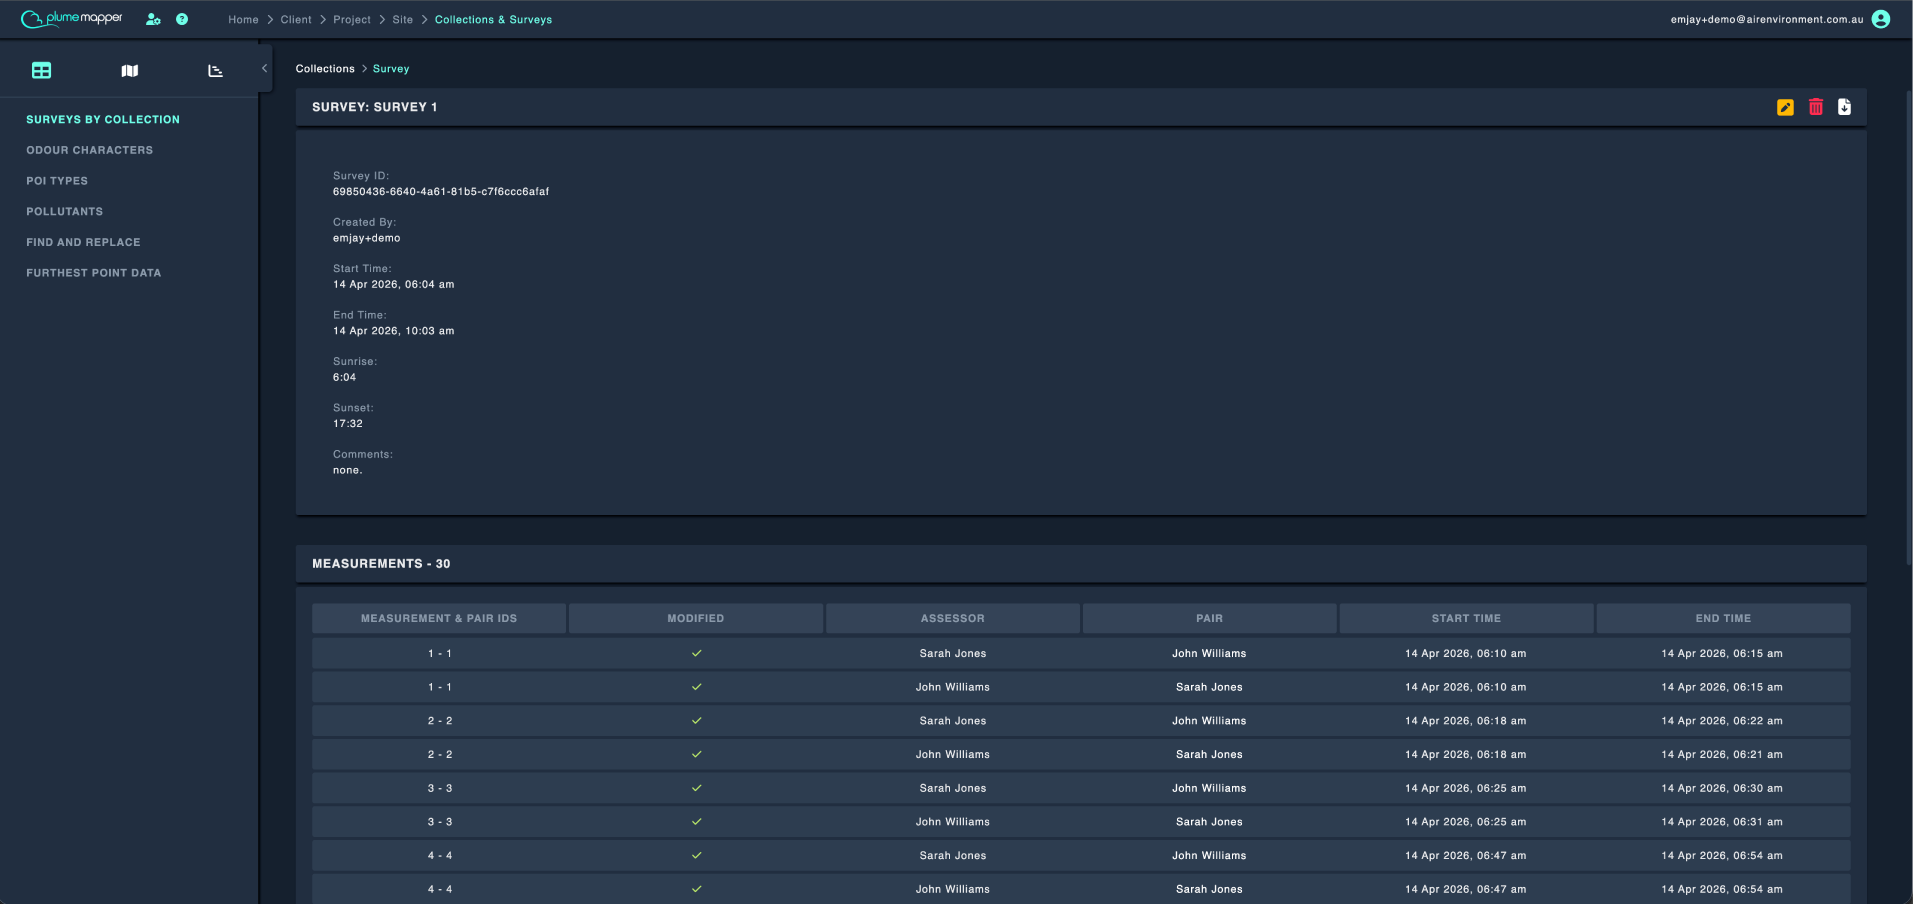Viewport: 1913px width, 904px height.
Task: Click the Measurements - 30 heading
Action: click(x=381, y=564)
